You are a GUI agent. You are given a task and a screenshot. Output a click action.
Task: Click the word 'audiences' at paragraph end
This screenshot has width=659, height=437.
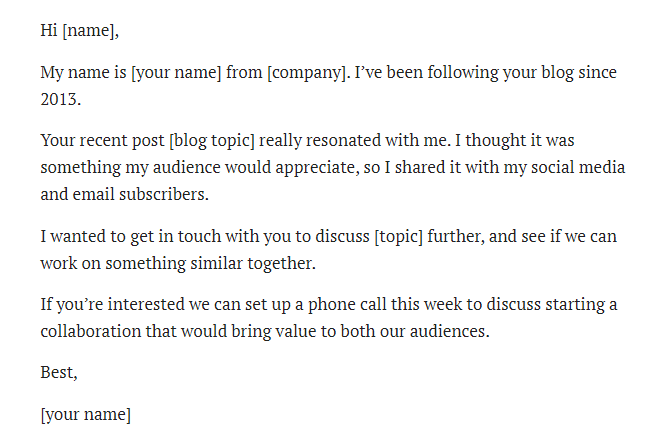point(450,331)
